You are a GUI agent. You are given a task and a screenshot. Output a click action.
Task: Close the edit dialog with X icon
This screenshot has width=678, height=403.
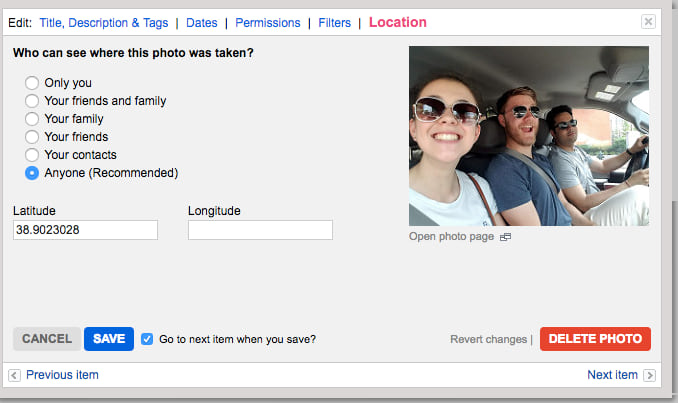(648, 22)
